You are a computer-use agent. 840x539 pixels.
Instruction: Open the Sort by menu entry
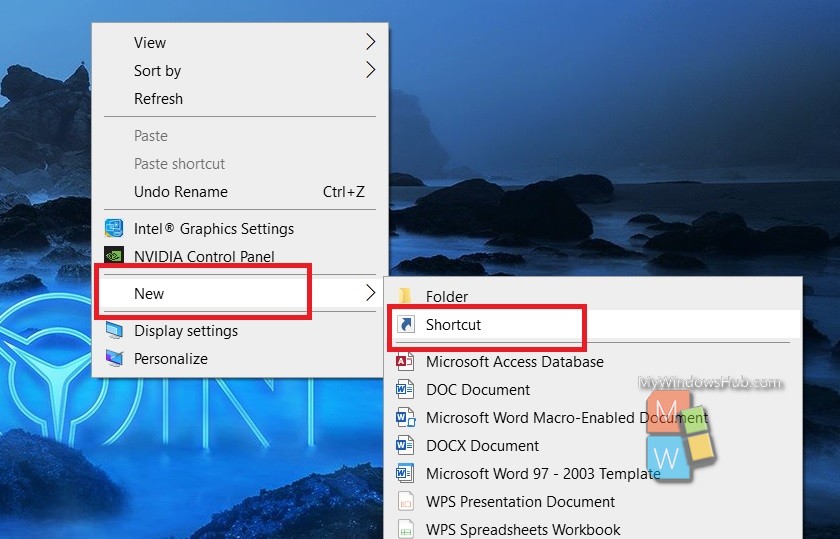point(240,70)
